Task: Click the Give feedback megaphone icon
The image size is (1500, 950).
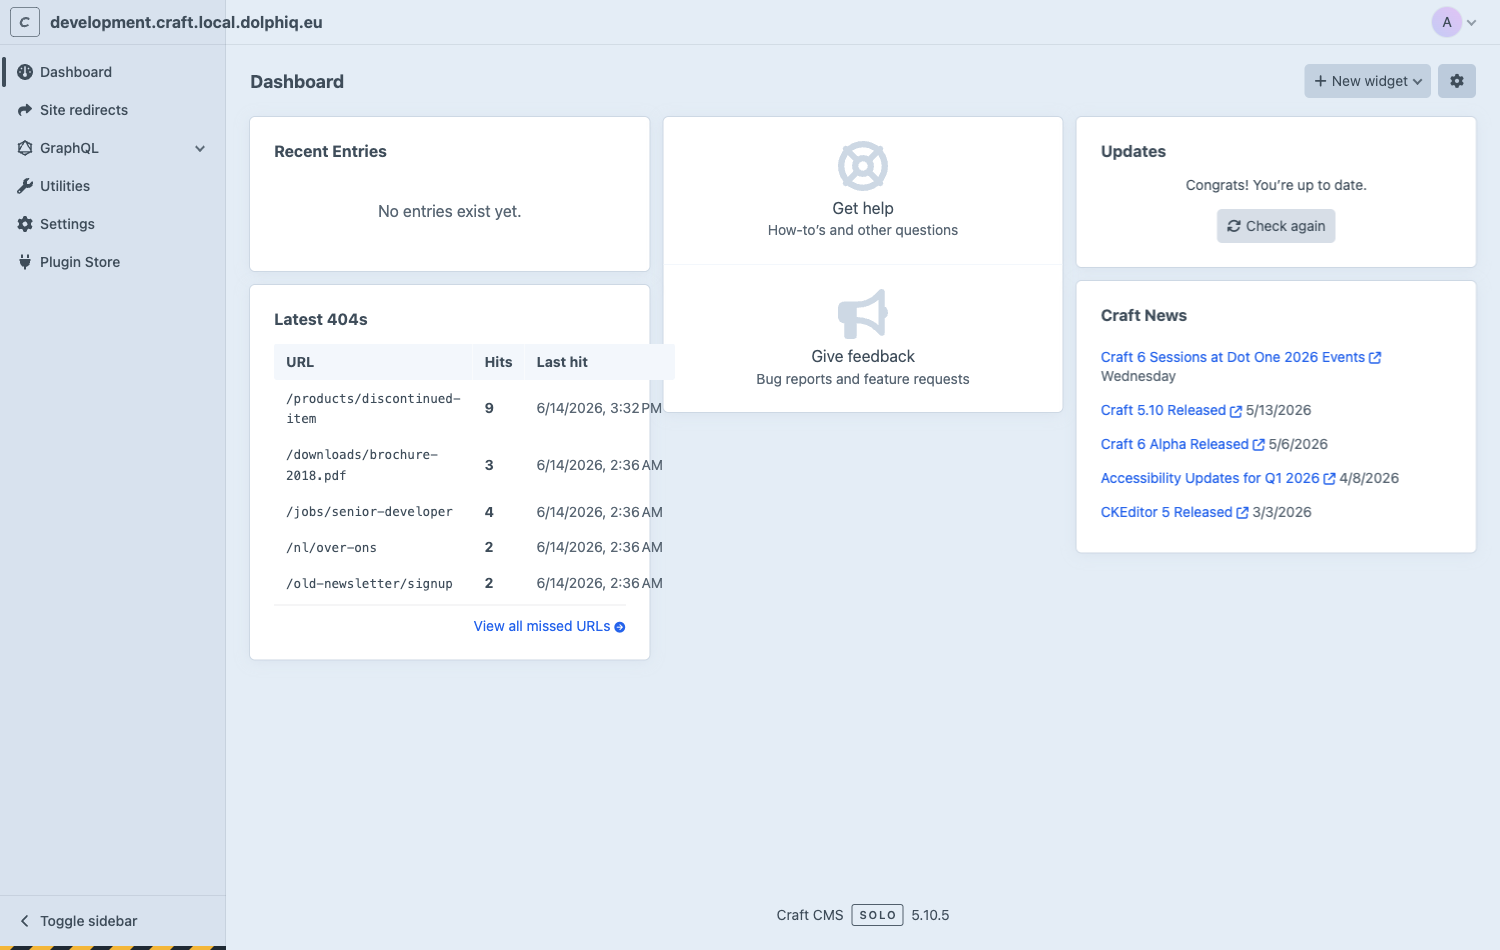Action: click(863, 314)
